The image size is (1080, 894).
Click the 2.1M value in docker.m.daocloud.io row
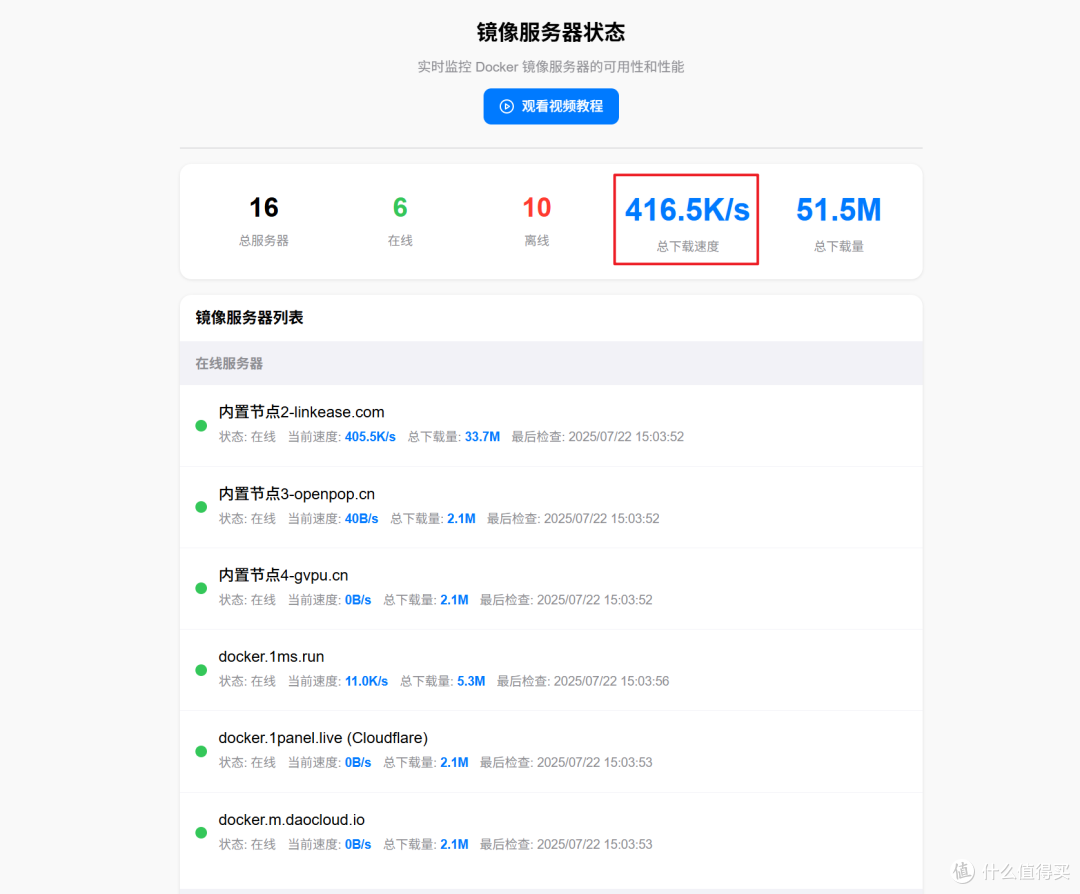[455, 844]
